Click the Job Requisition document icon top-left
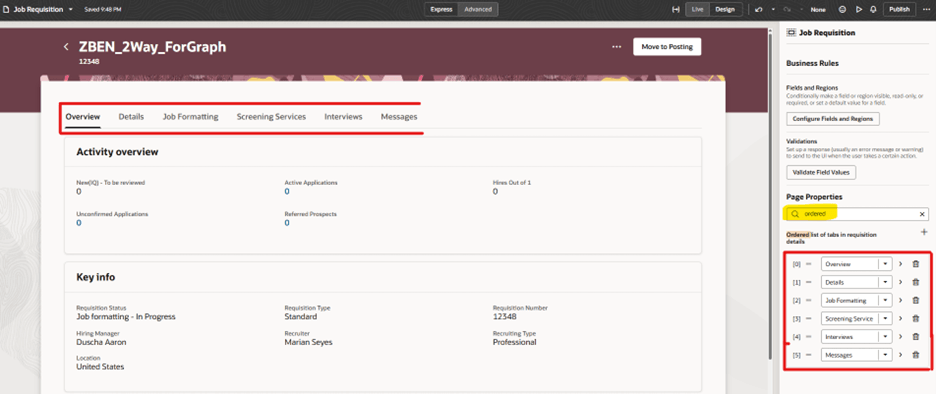The image size is (936, 394). pyautogui.click(x=7, y=10)
